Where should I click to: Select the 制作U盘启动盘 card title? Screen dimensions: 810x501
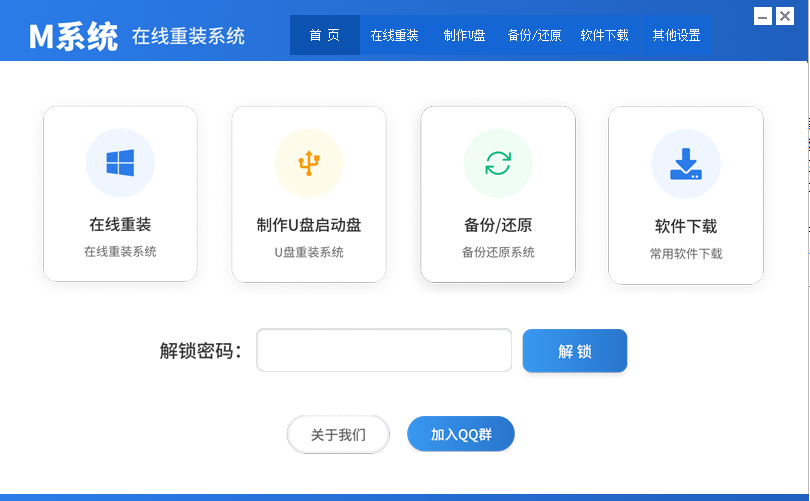coord(309,225)
